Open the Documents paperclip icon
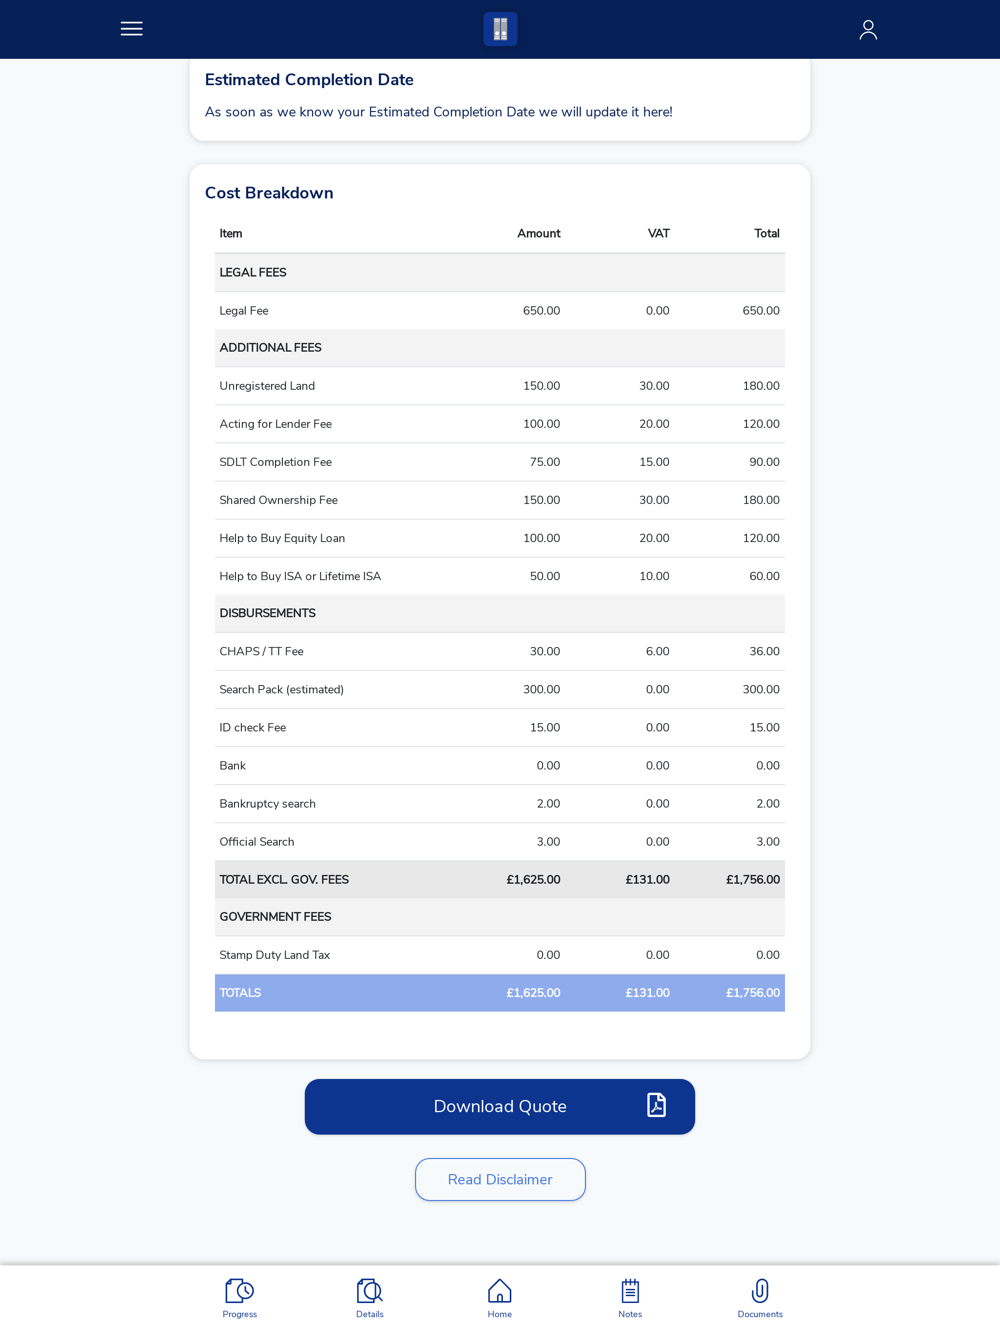The image size is (1000, 1334). tap(760, 1290)
